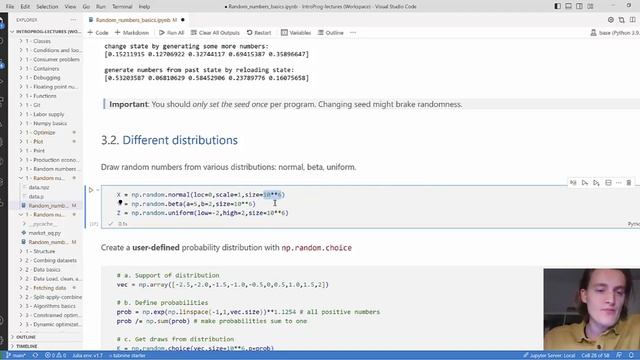Open notifications bell in status bar
640x360 pixels.
(631, 356)
